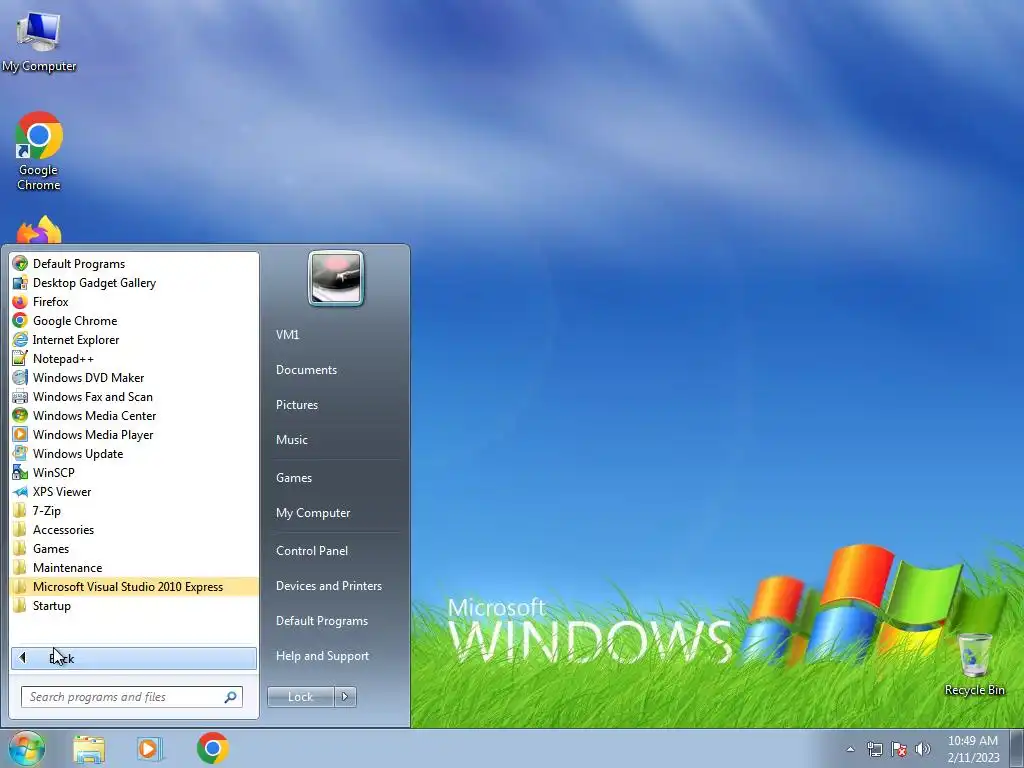Viewport: 1024px width, 768px height.
Task: Select the Recycle Bin desktop icon
Action: pos(974,664)
